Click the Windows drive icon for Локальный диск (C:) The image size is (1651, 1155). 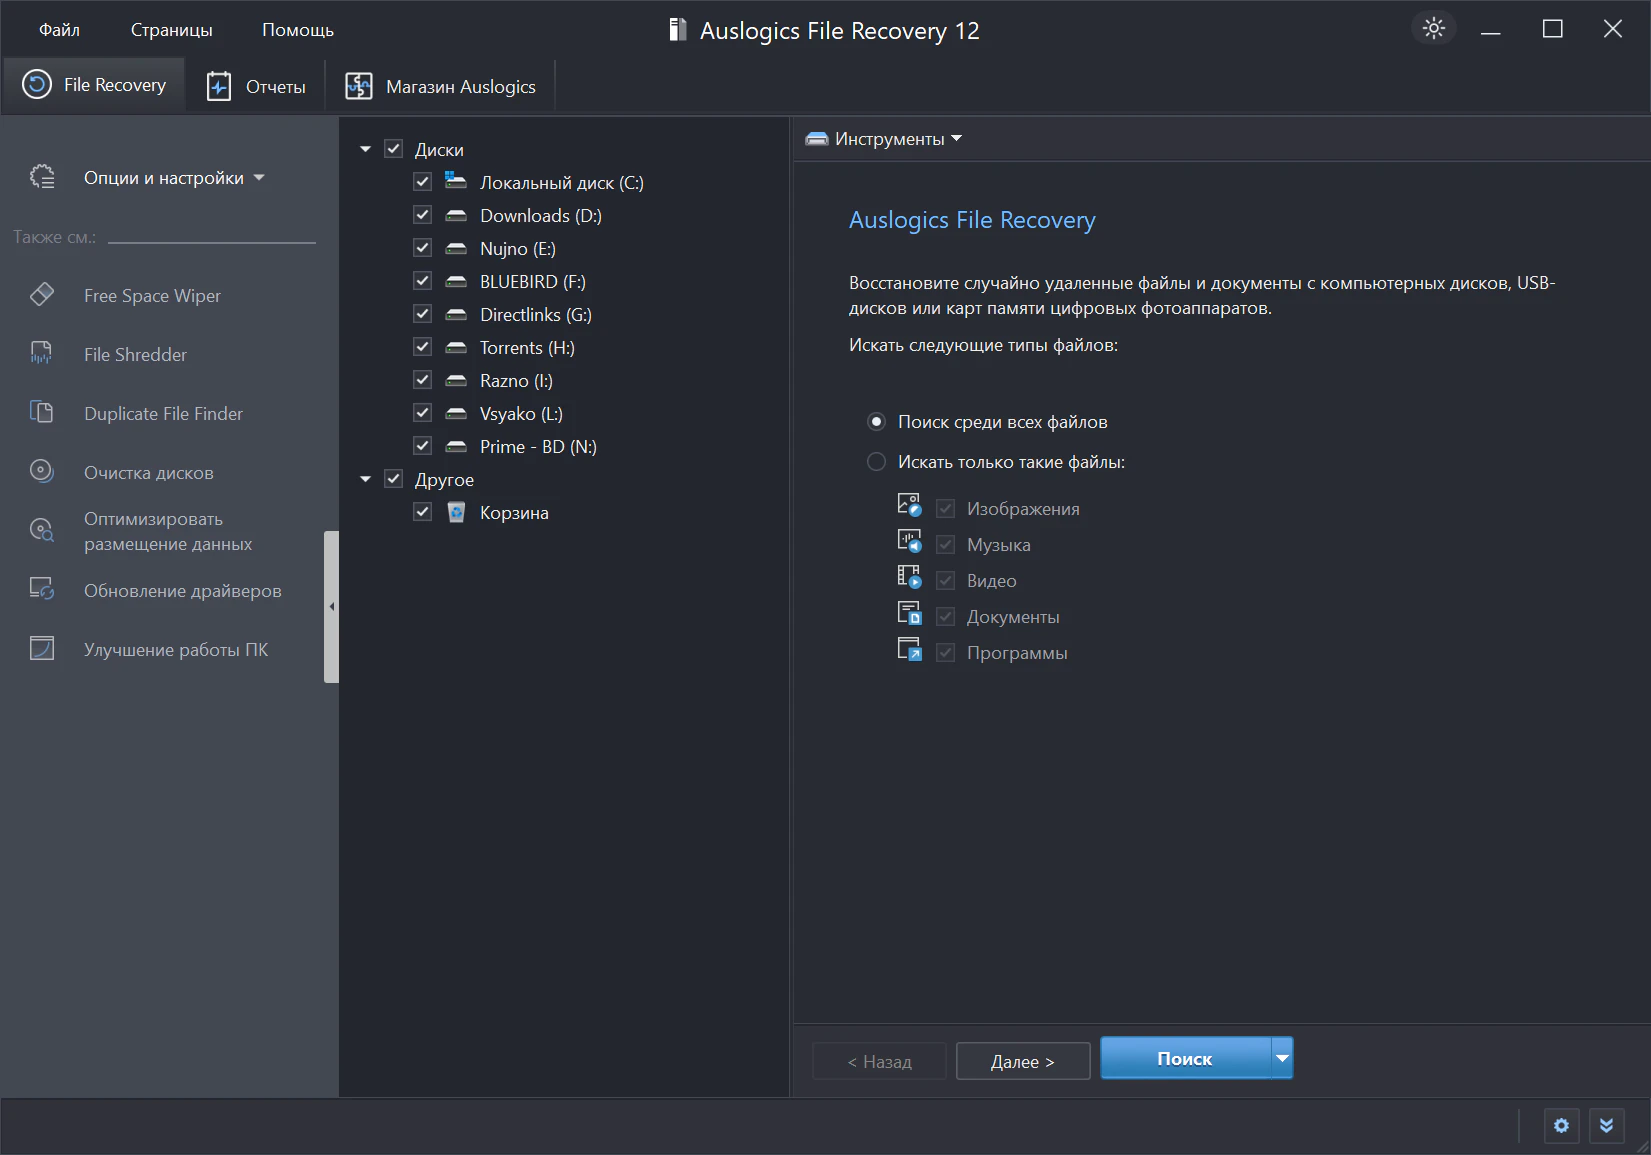(456, 181)
